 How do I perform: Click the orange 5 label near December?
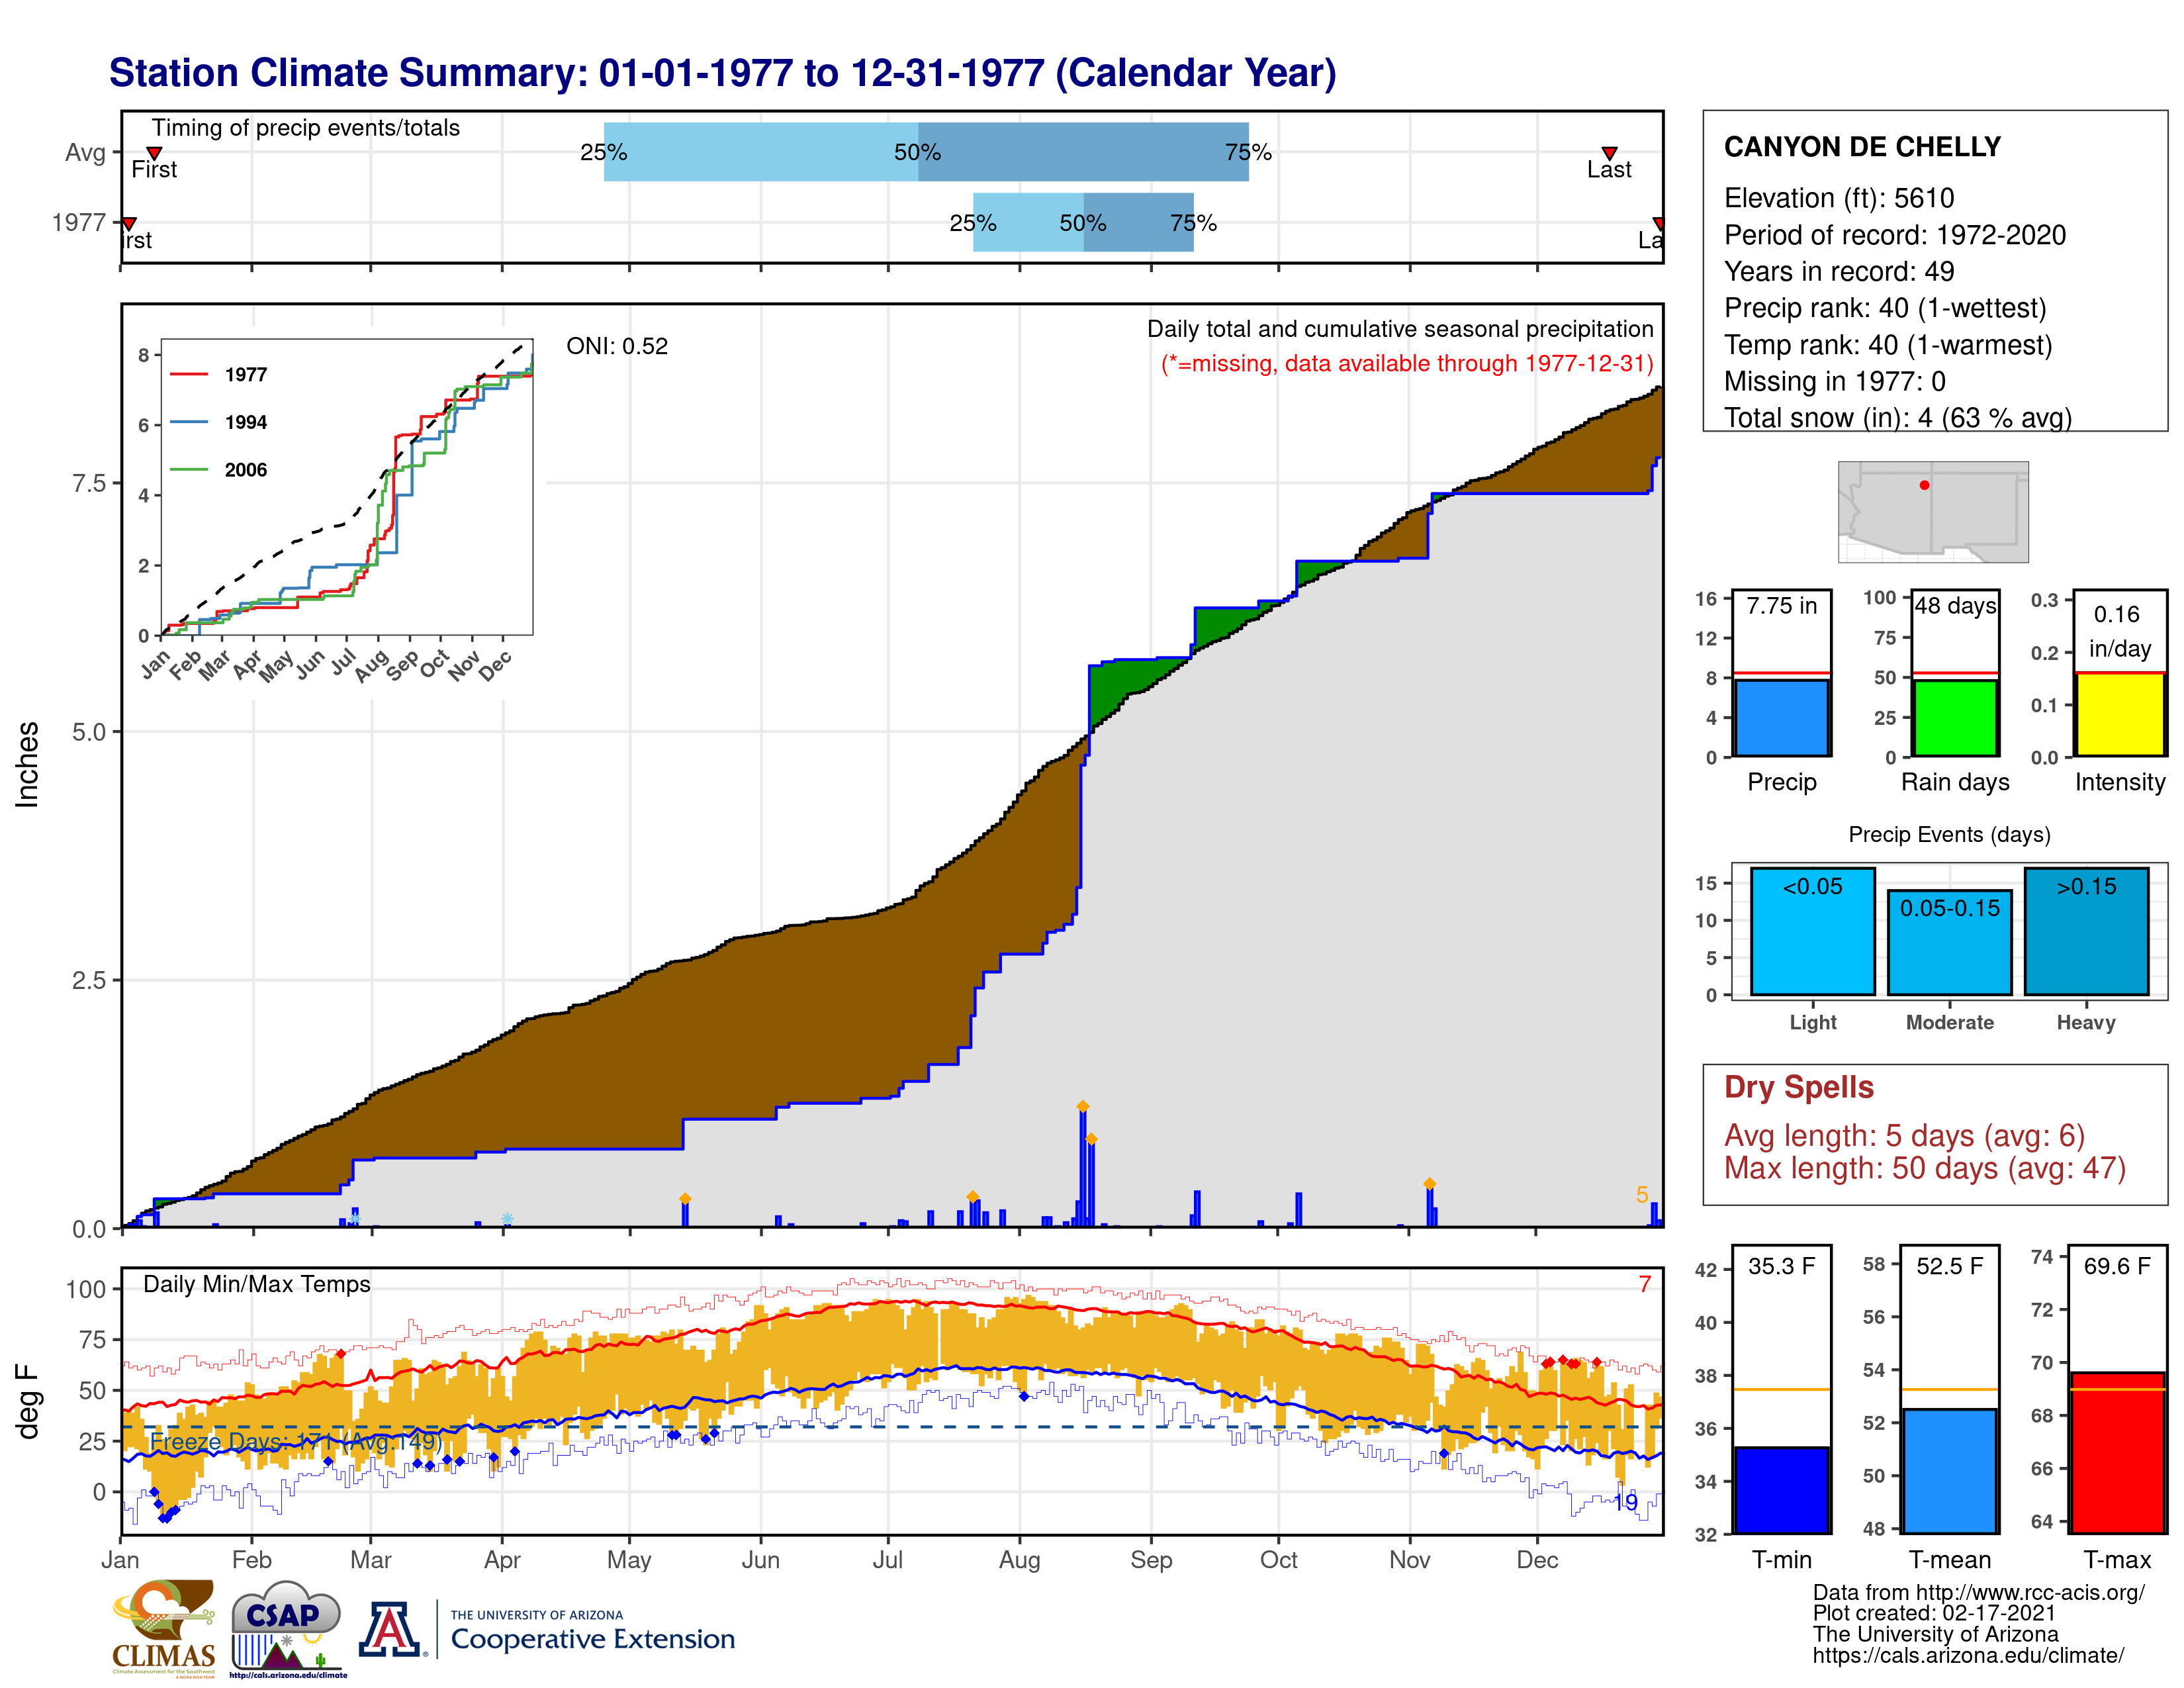pyautogui.click(x=1642, y=1195)
